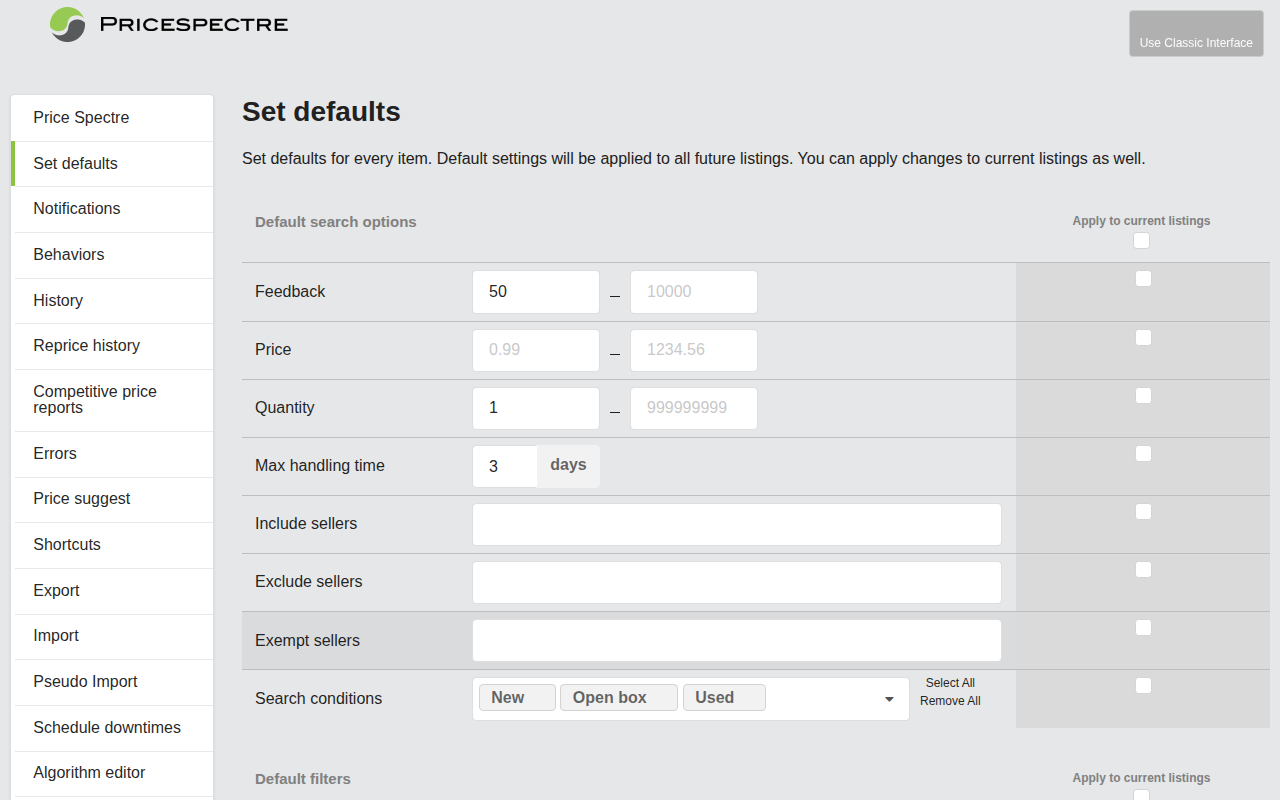
Task: Select Import in the sidebar
Action: coord(55,636)
